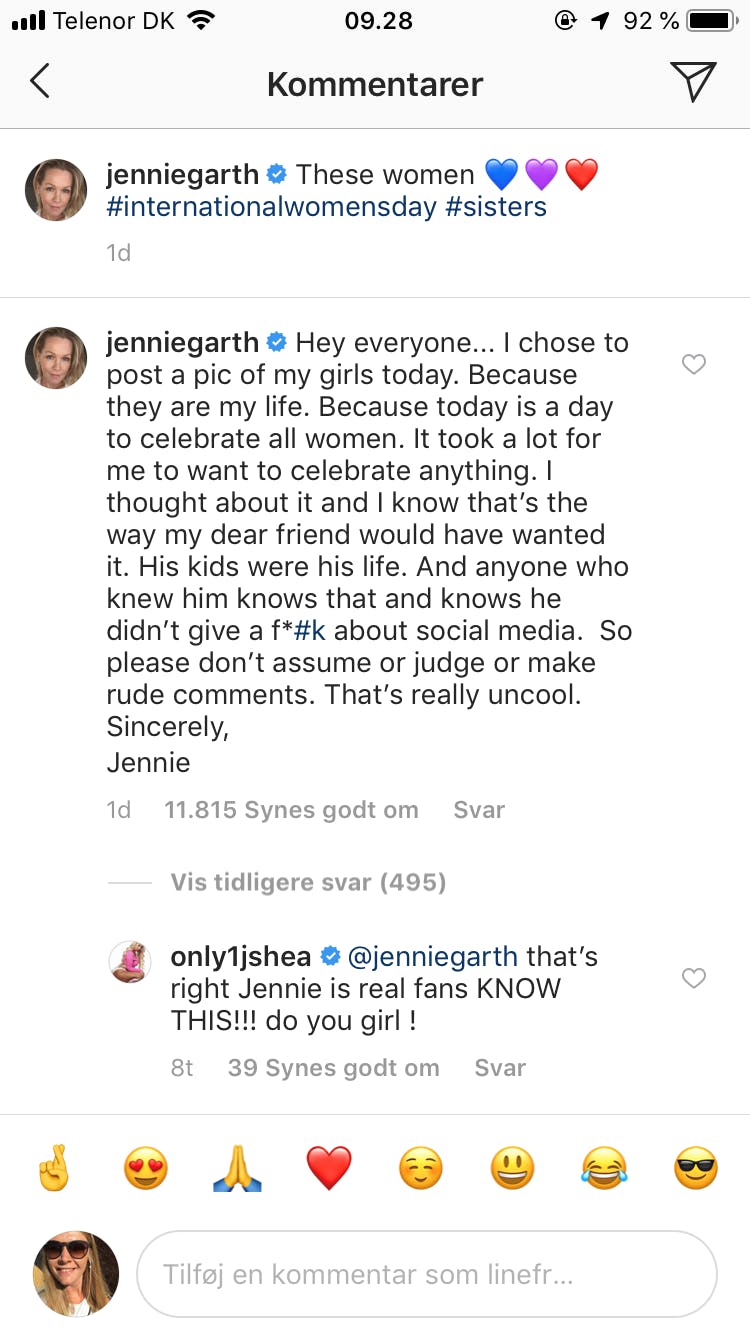Open the #internationalwomensday hashtag

272,207
